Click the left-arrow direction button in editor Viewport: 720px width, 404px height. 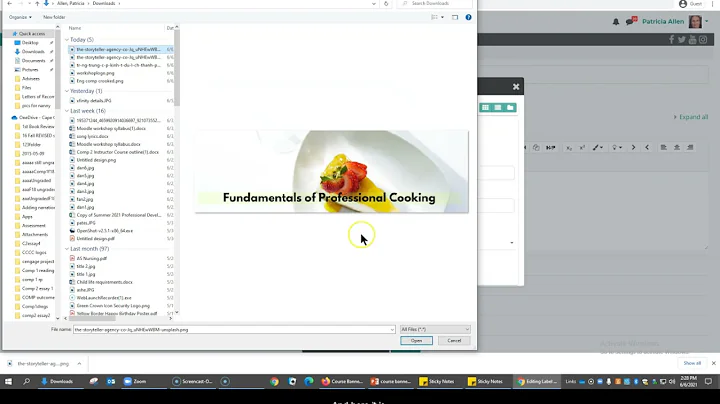click(x=647, y=148)
